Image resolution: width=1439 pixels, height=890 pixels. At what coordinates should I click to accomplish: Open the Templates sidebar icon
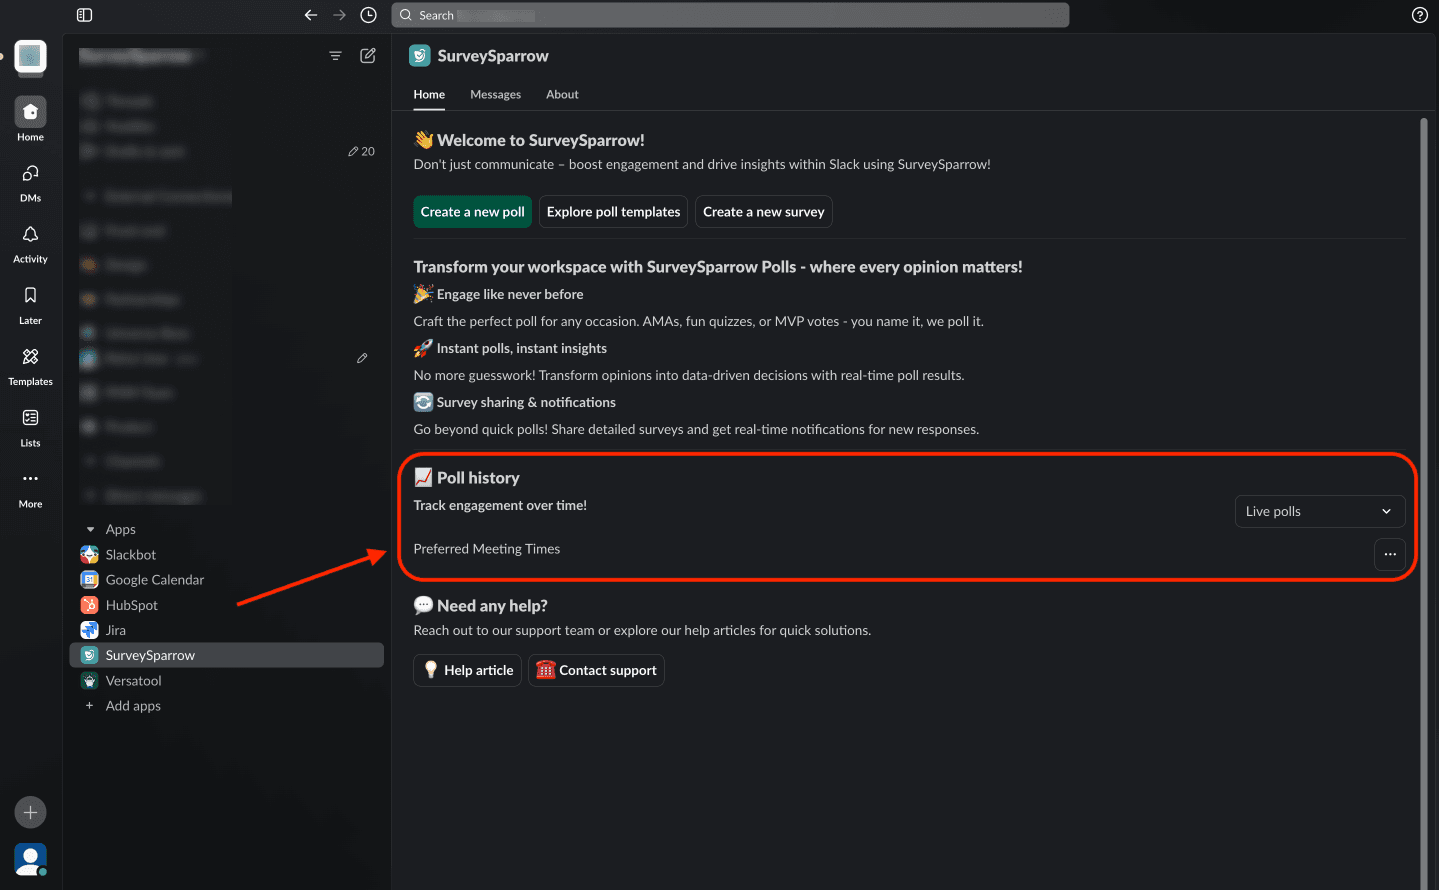pos(30,357)
